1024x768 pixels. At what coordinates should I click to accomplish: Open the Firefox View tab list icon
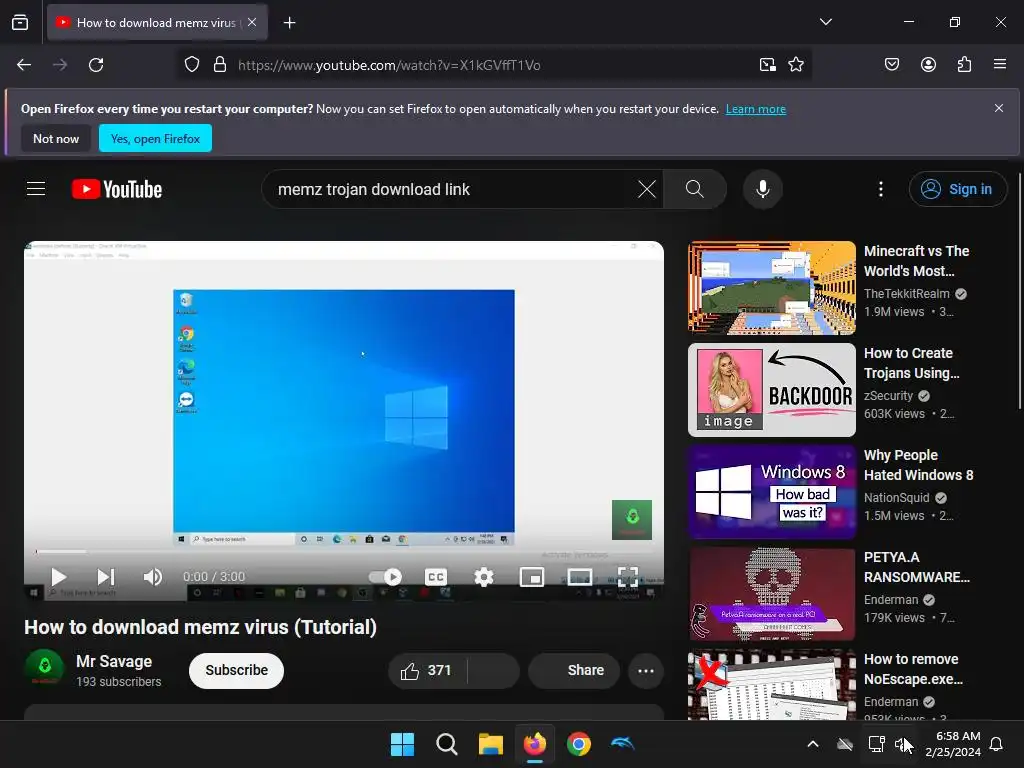[20, 22]
